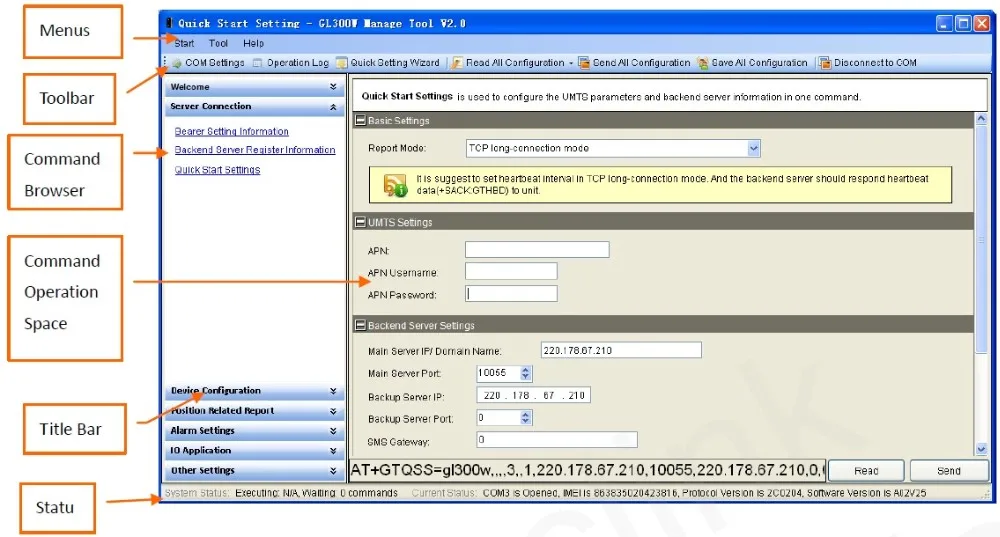Click the Backup Server Port number field

[498, 418]
